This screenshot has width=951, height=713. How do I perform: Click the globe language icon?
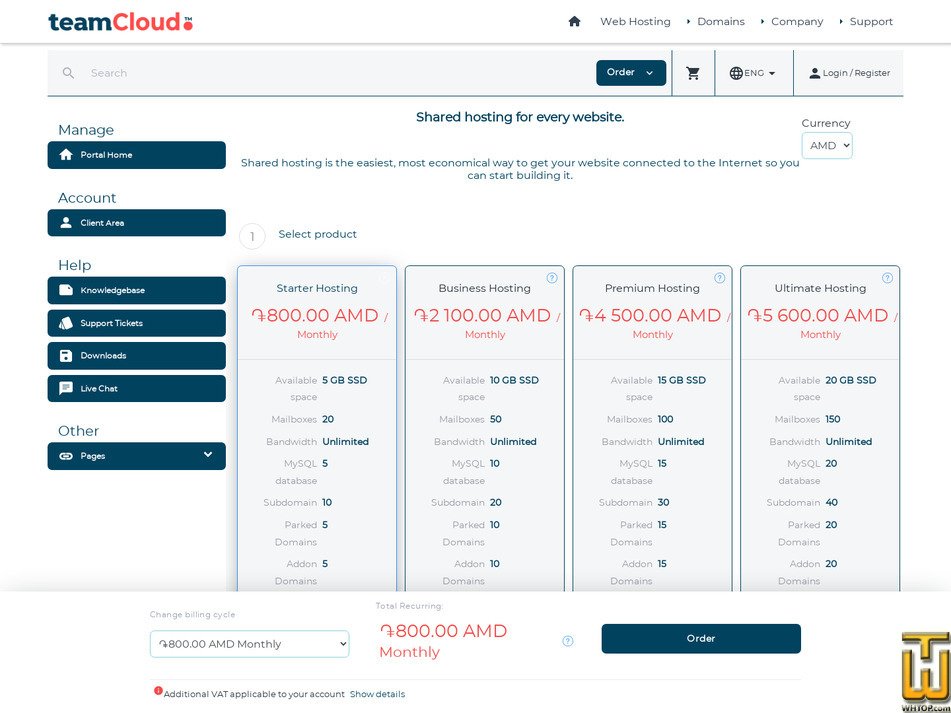click(x=736, y=73)
